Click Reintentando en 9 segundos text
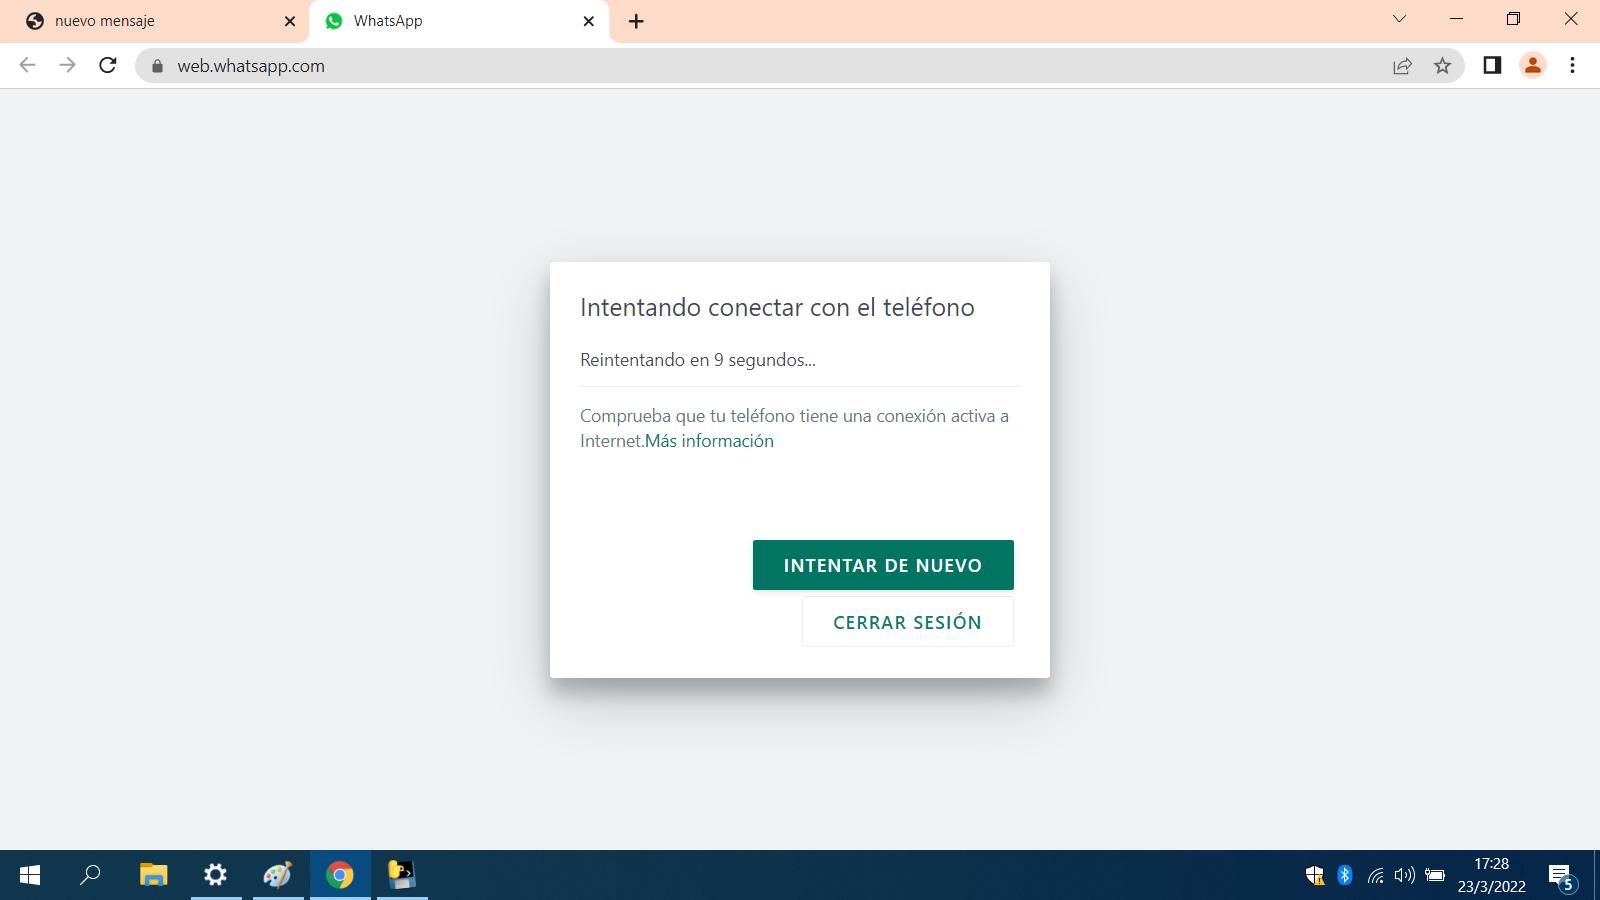The width and height of the screenshot is (1600, 900). click(698, 360)
